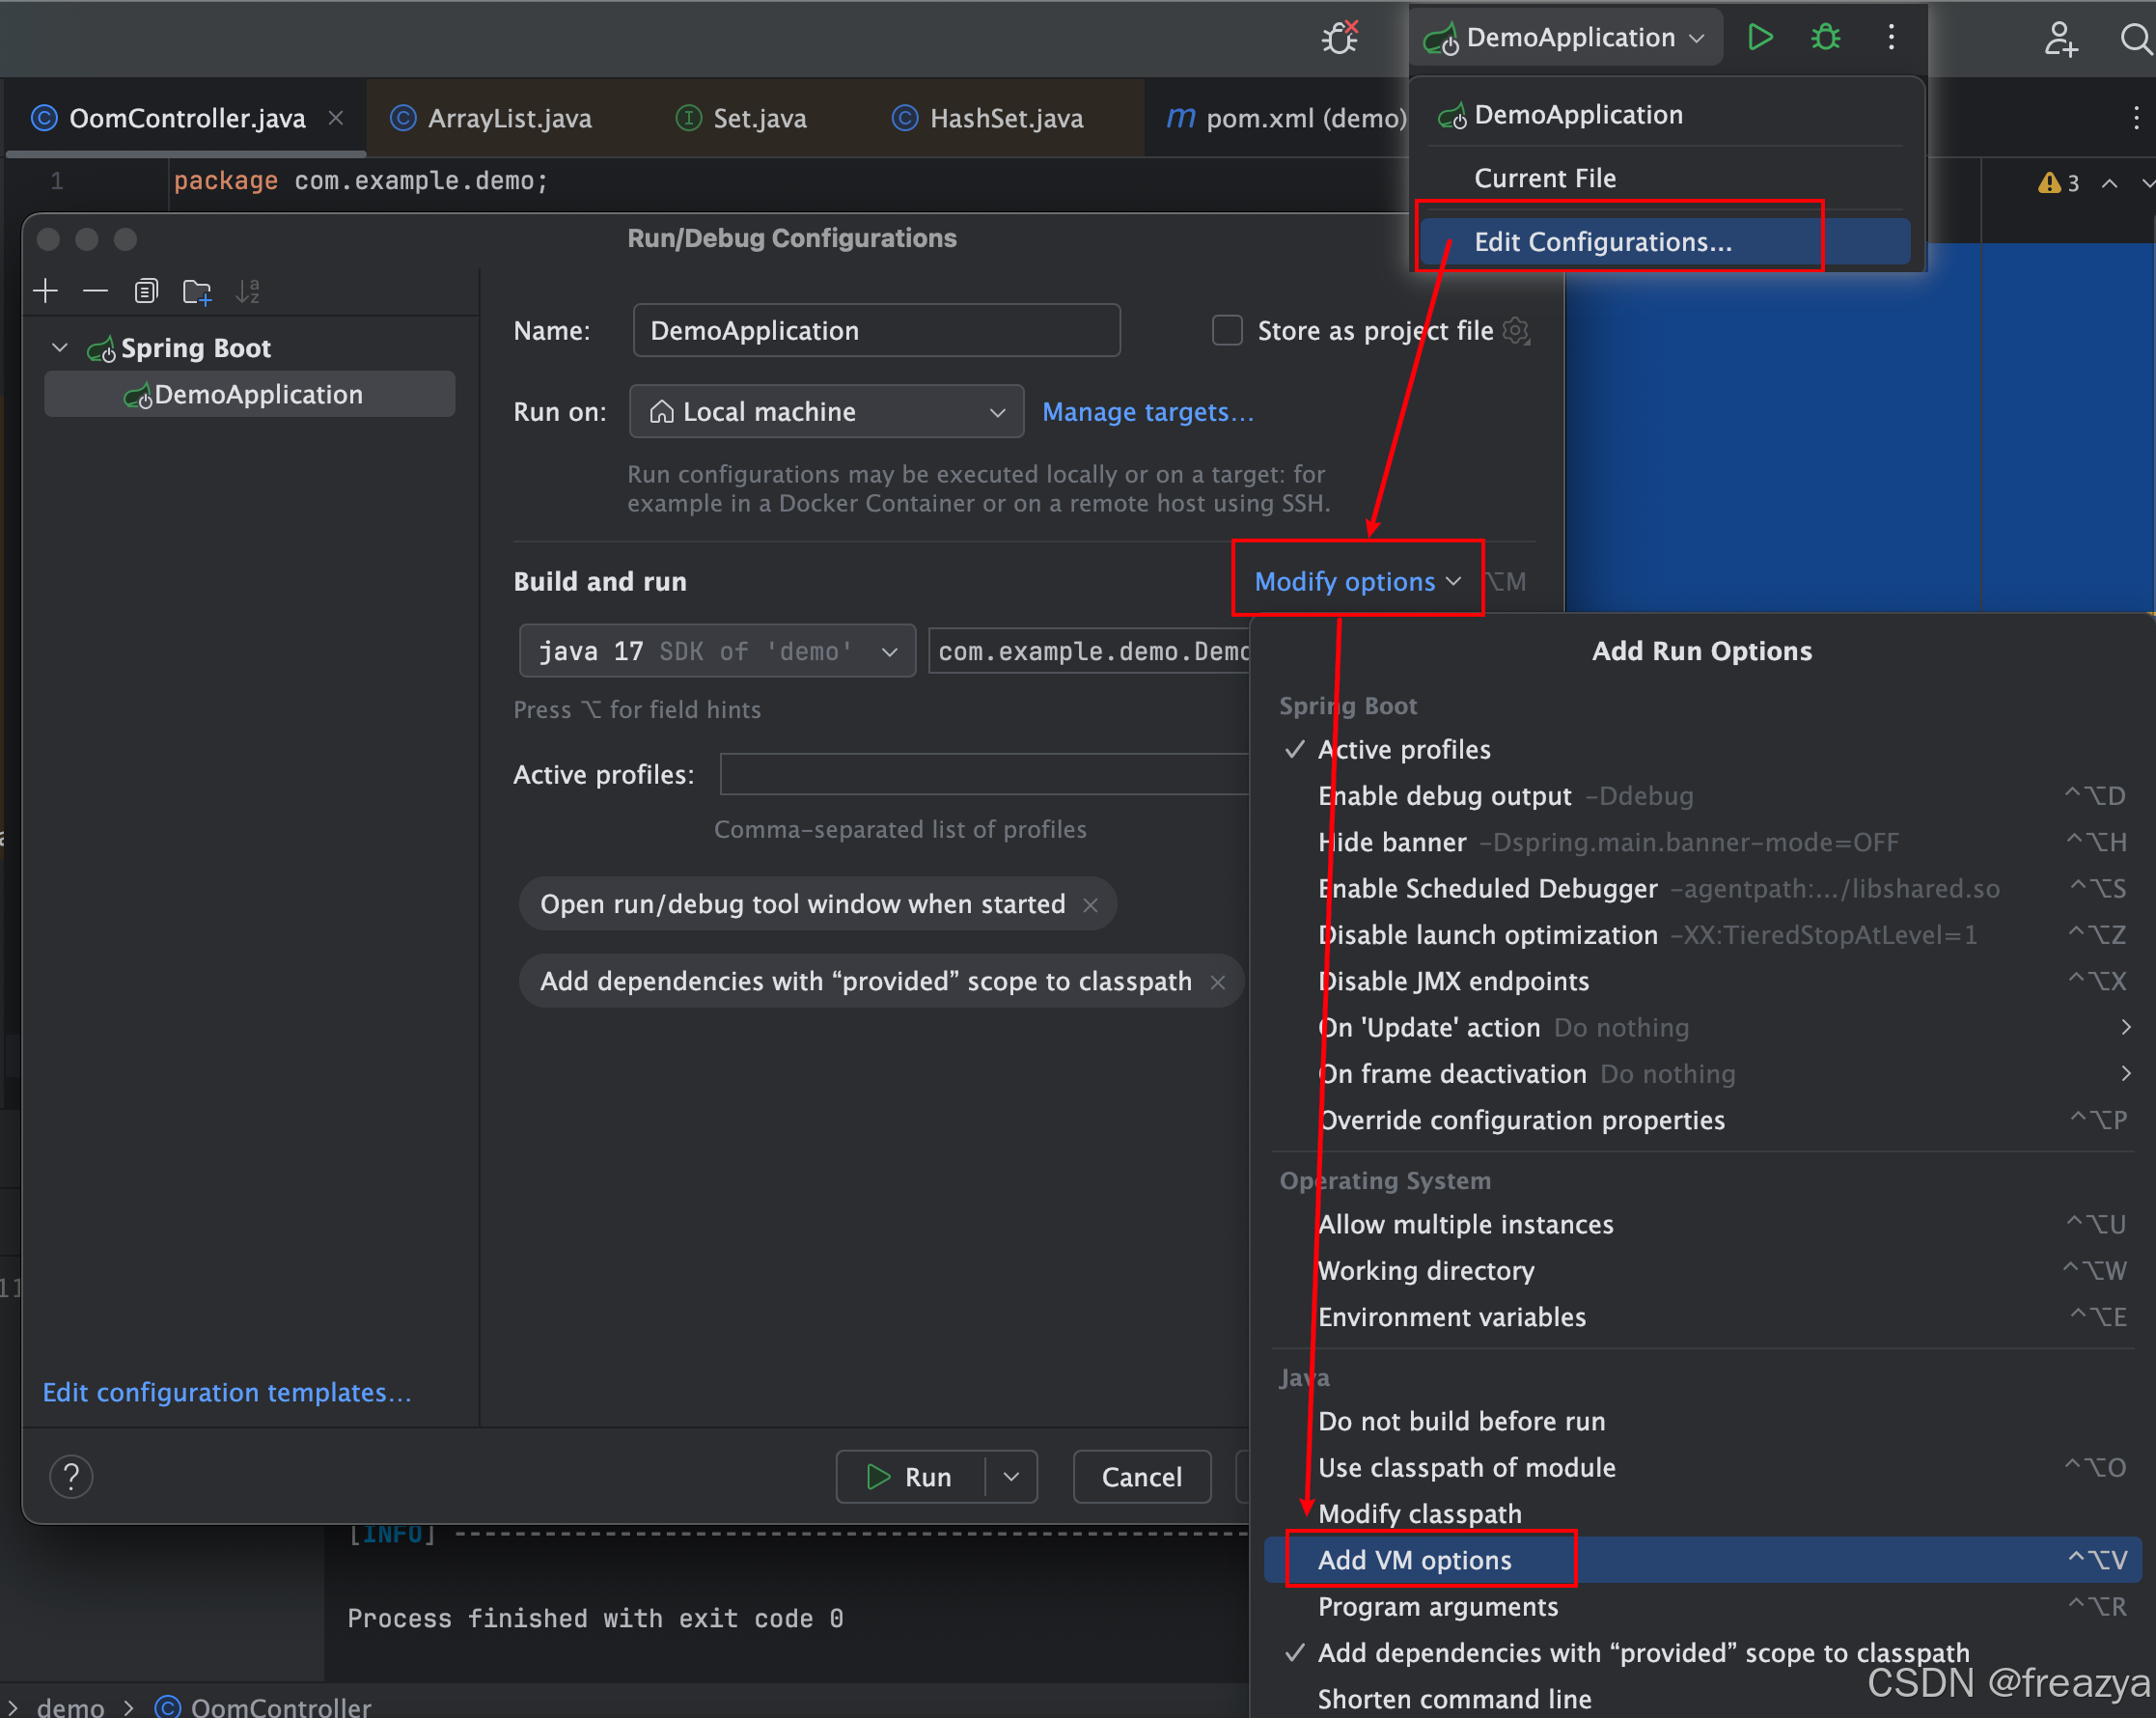Image resolution: width=2156 pixels, height=1718 pixels.
Task: Click the Copy Configuration icon
Action: click(x=146, y=291)
